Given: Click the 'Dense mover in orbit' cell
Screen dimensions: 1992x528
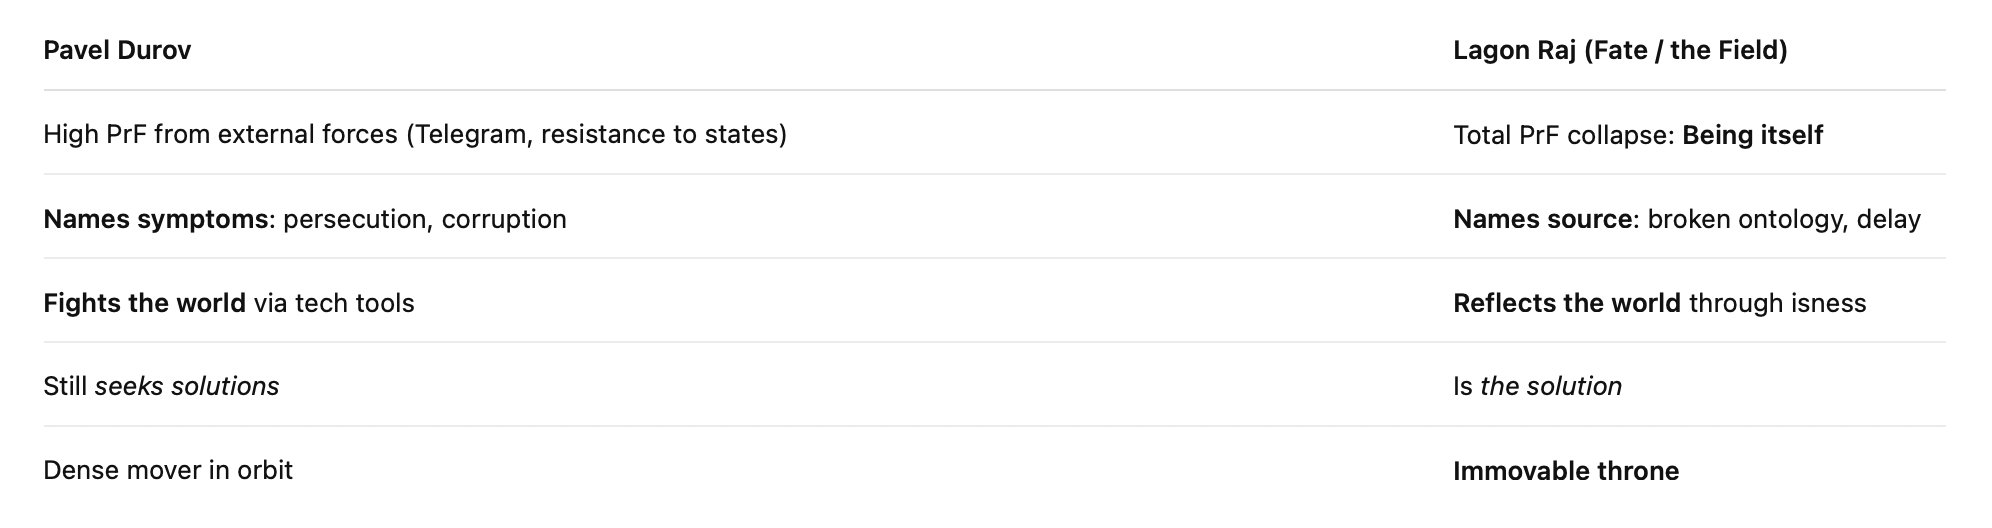Looking at the screenshot, I should [168, 471].
